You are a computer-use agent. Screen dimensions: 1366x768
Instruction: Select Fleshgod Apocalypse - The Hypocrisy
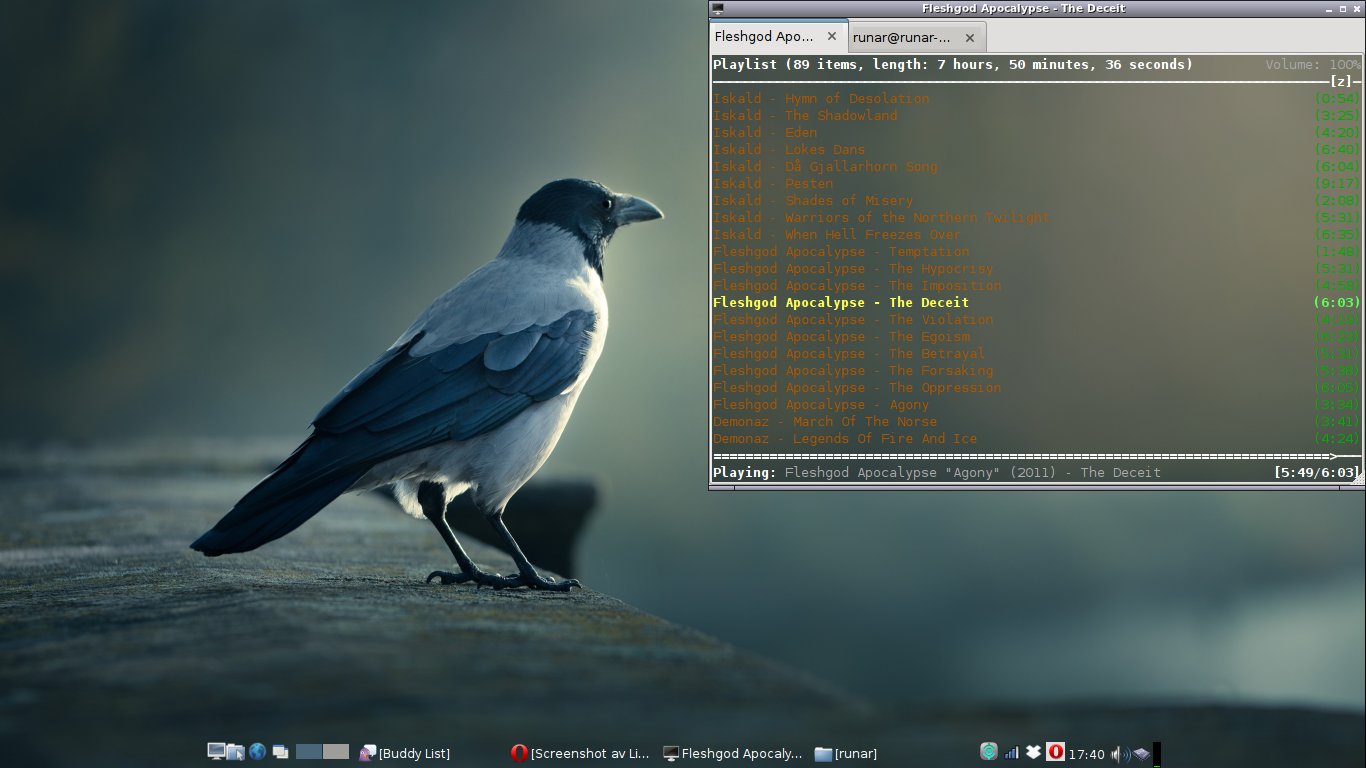tap(853, 268)
